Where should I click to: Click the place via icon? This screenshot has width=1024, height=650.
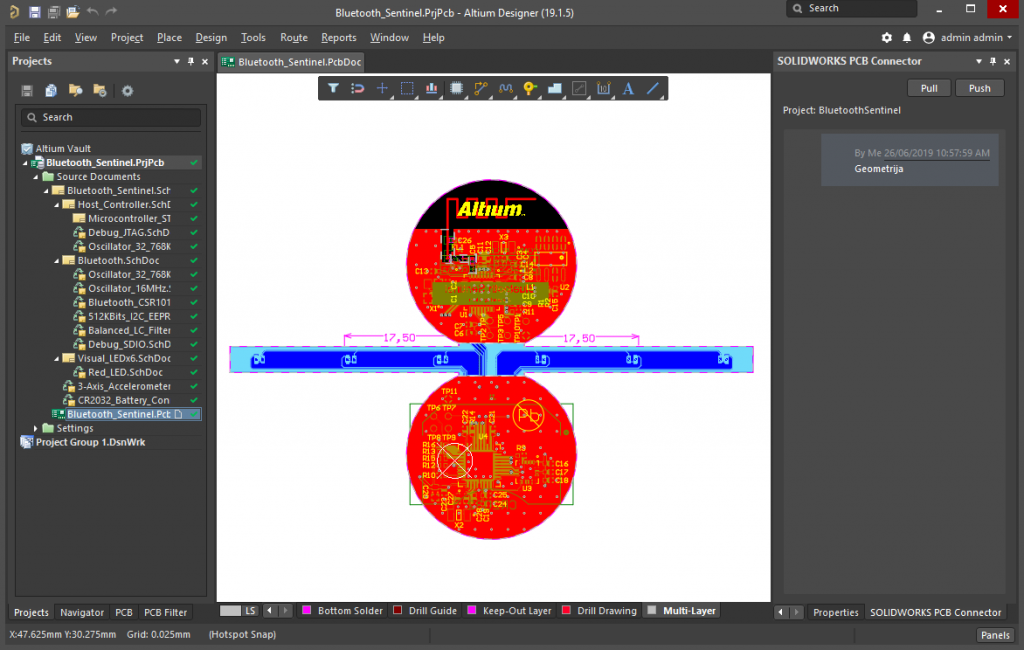pos(530,88)
